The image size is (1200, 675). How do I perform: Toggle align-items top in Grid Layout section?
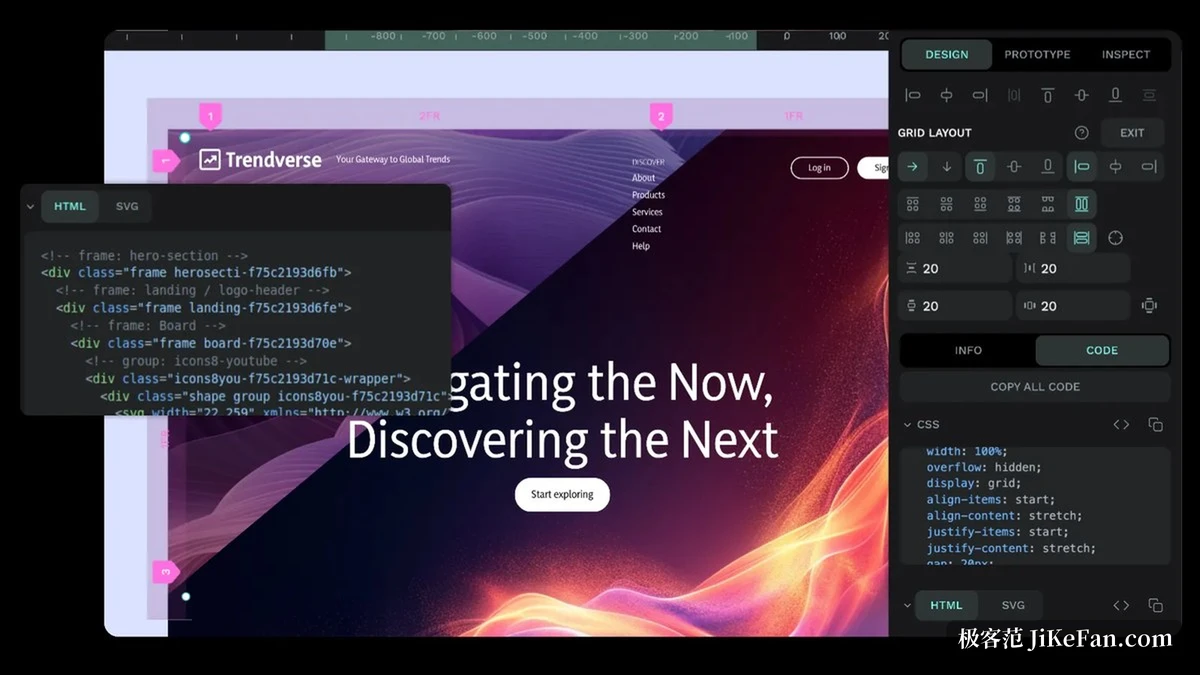[980, 167]
